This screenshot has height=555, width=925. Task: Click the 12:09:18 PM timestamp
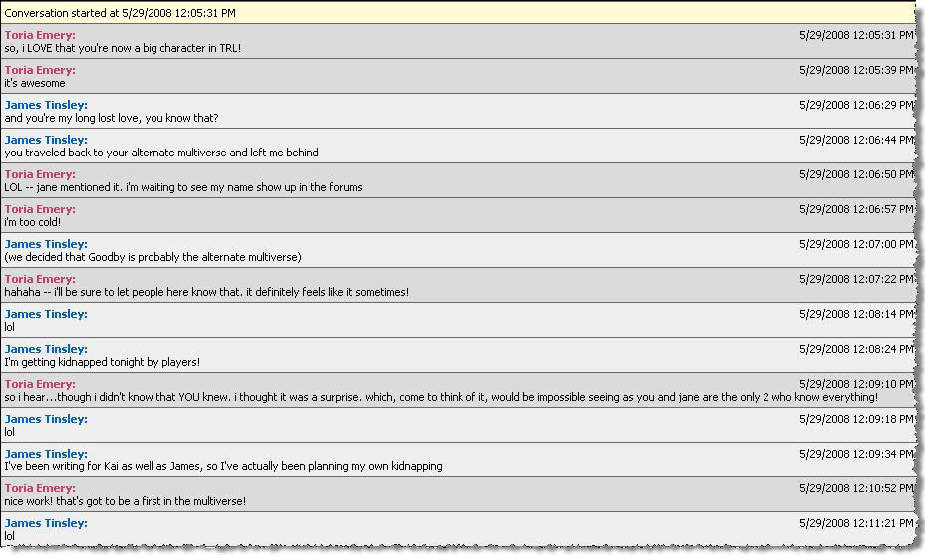click(x=856, y=419)
